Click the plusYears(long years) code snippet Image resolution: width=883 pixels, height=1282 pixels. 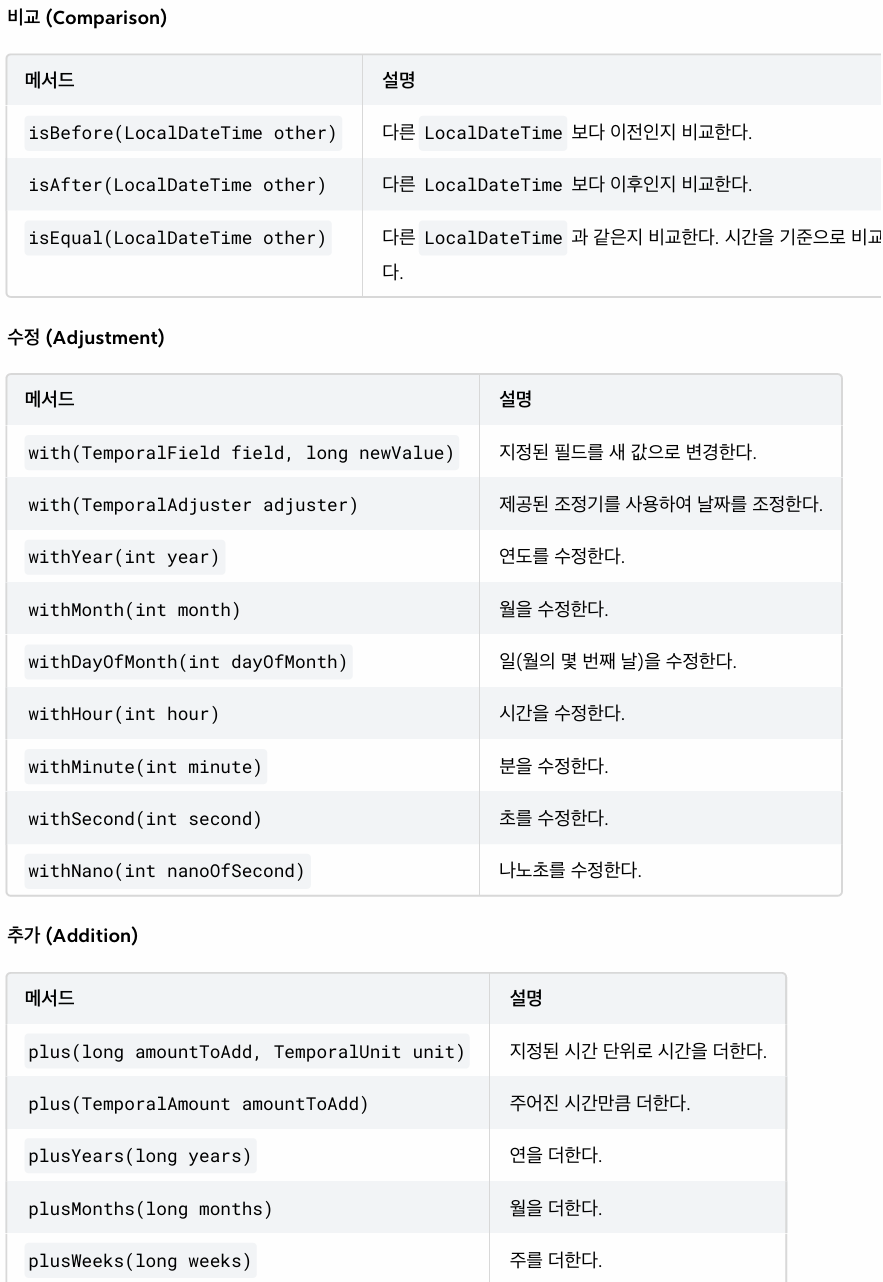(140, 1156)
